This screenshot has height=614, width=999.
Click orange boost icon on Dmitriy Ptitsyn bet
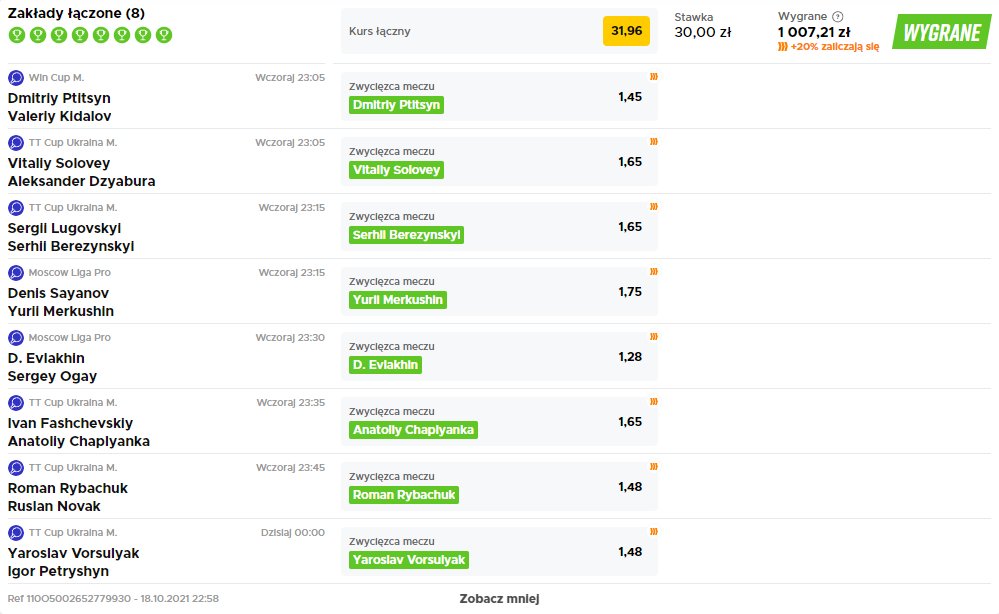(x=654, y=76)
